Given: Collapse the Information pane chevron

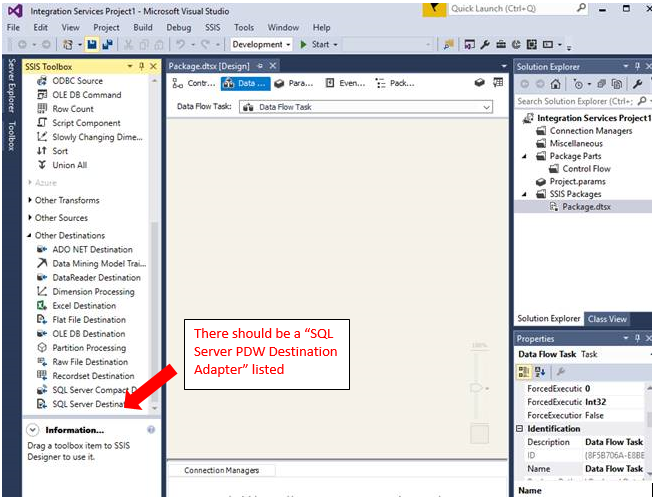Looking at the screenshot, I should point(33,430).
